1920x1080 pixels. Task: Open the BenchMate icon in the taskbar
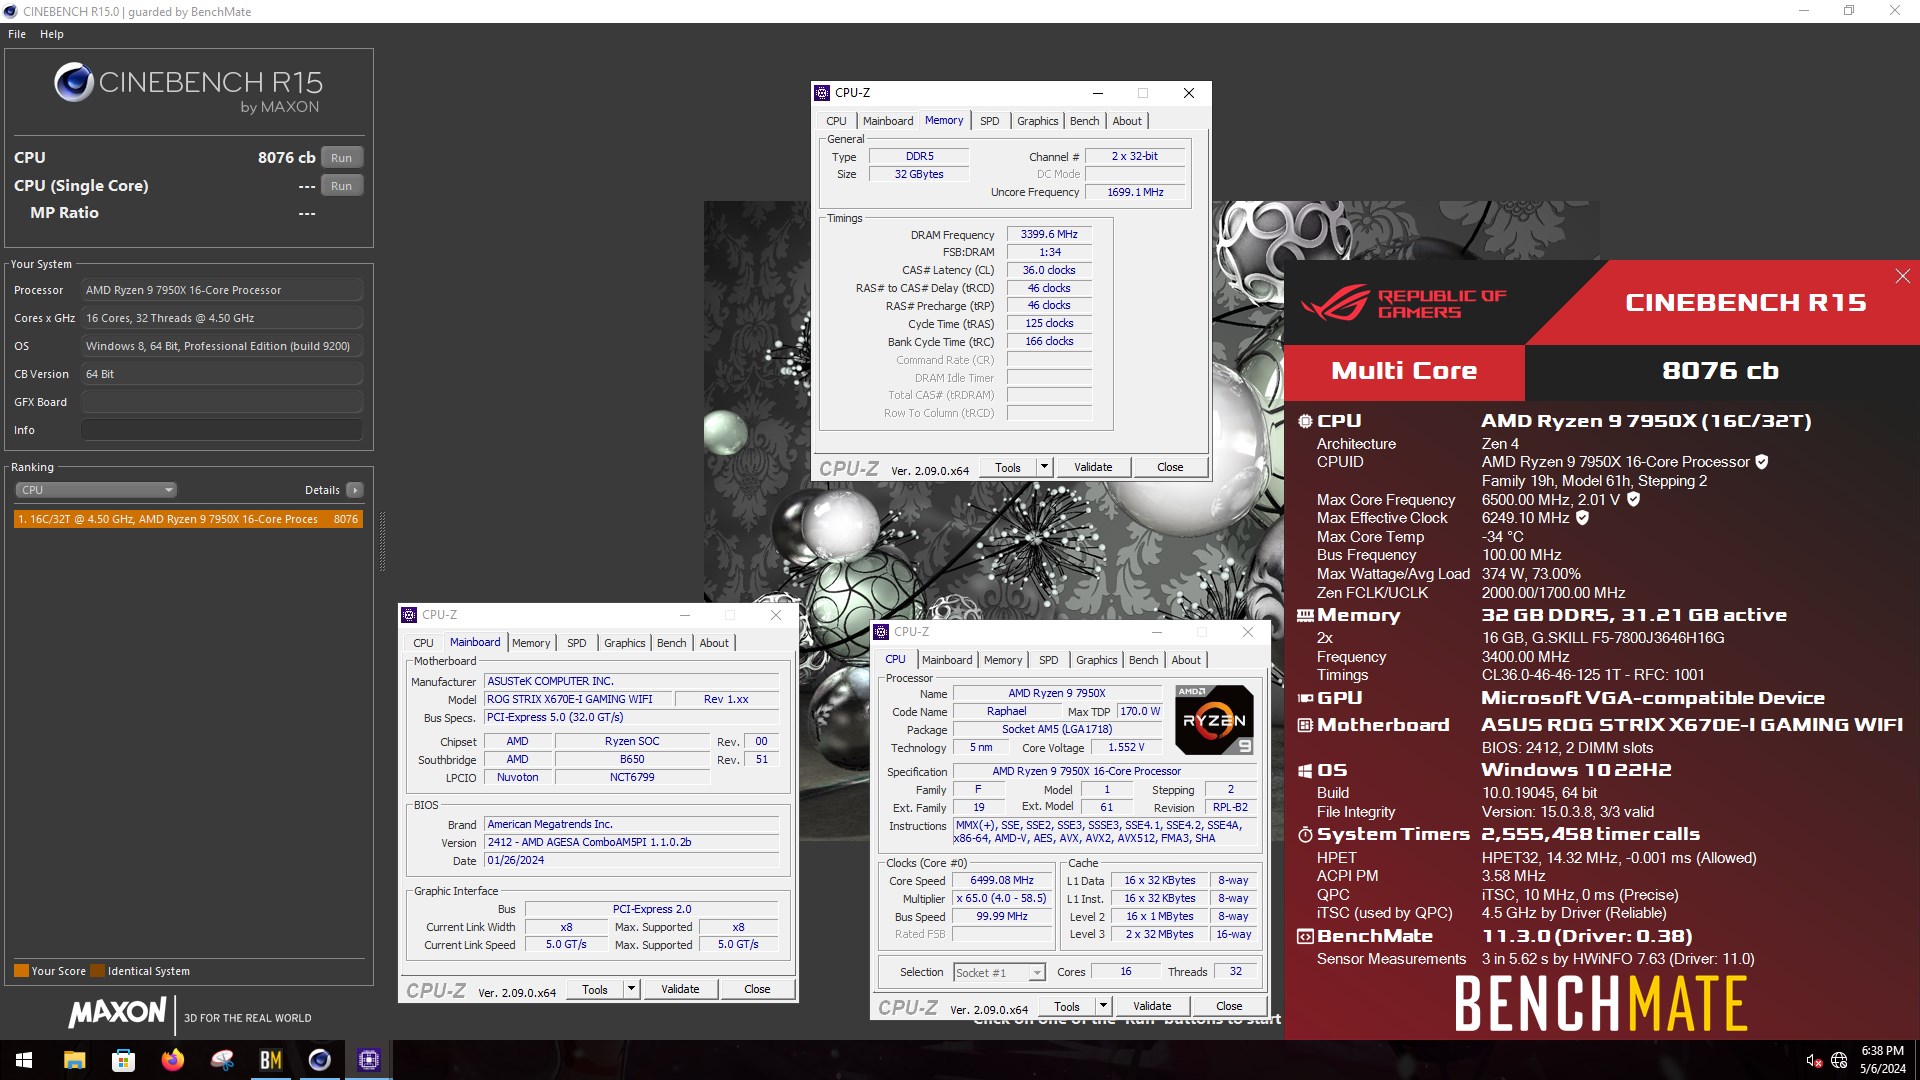271,1060
